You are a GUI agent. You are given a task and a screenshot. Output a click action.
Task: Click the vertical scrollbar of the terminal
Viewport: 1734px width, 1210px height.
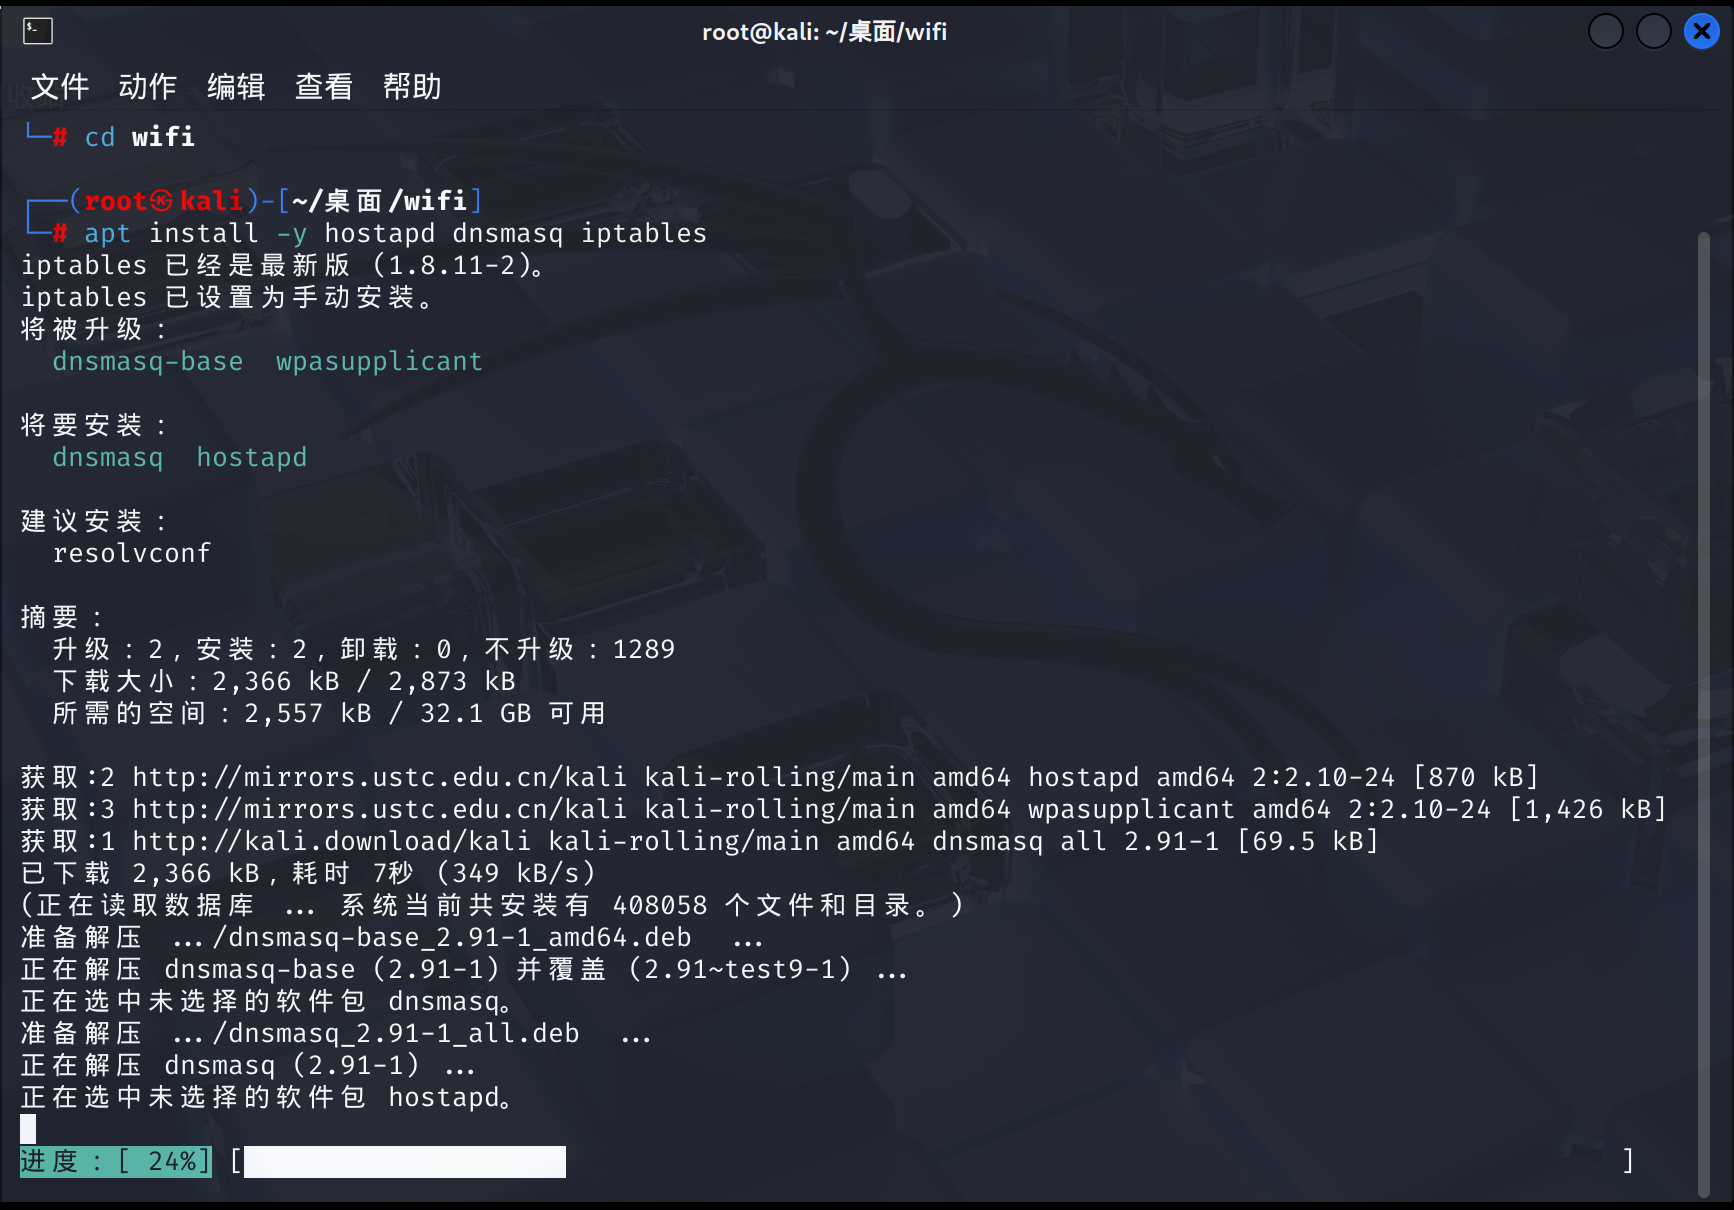[1704, 714]
